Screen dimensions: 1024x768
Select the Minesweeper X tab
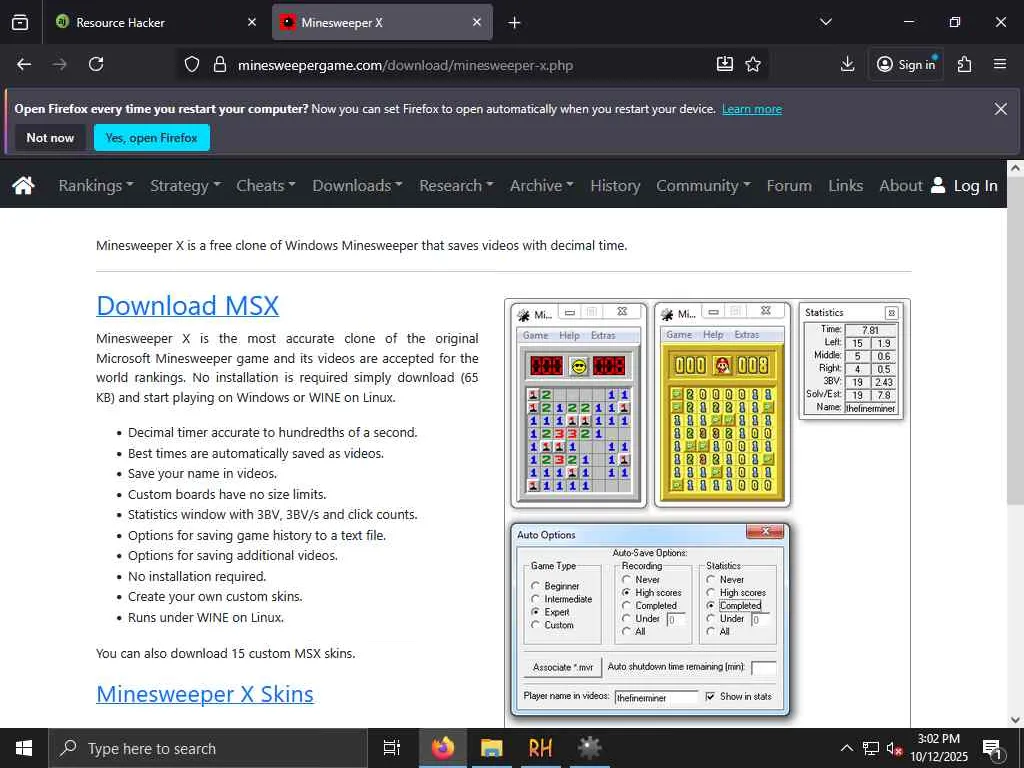pos(382,22)
